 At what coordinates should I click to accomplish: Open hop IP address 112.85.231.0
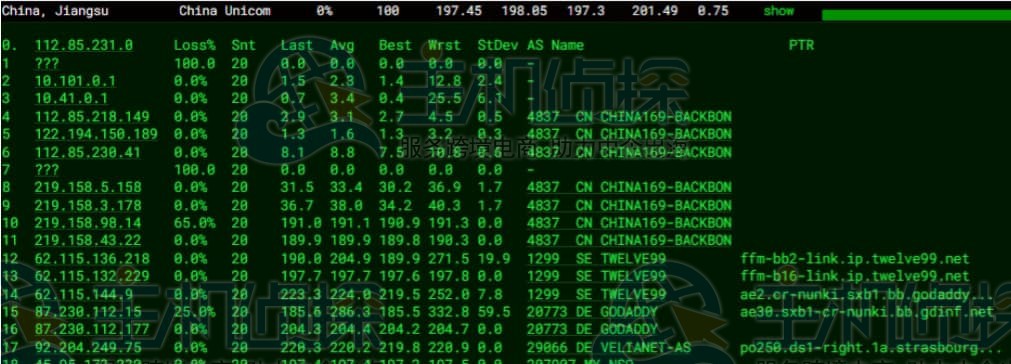coord(84,45)
